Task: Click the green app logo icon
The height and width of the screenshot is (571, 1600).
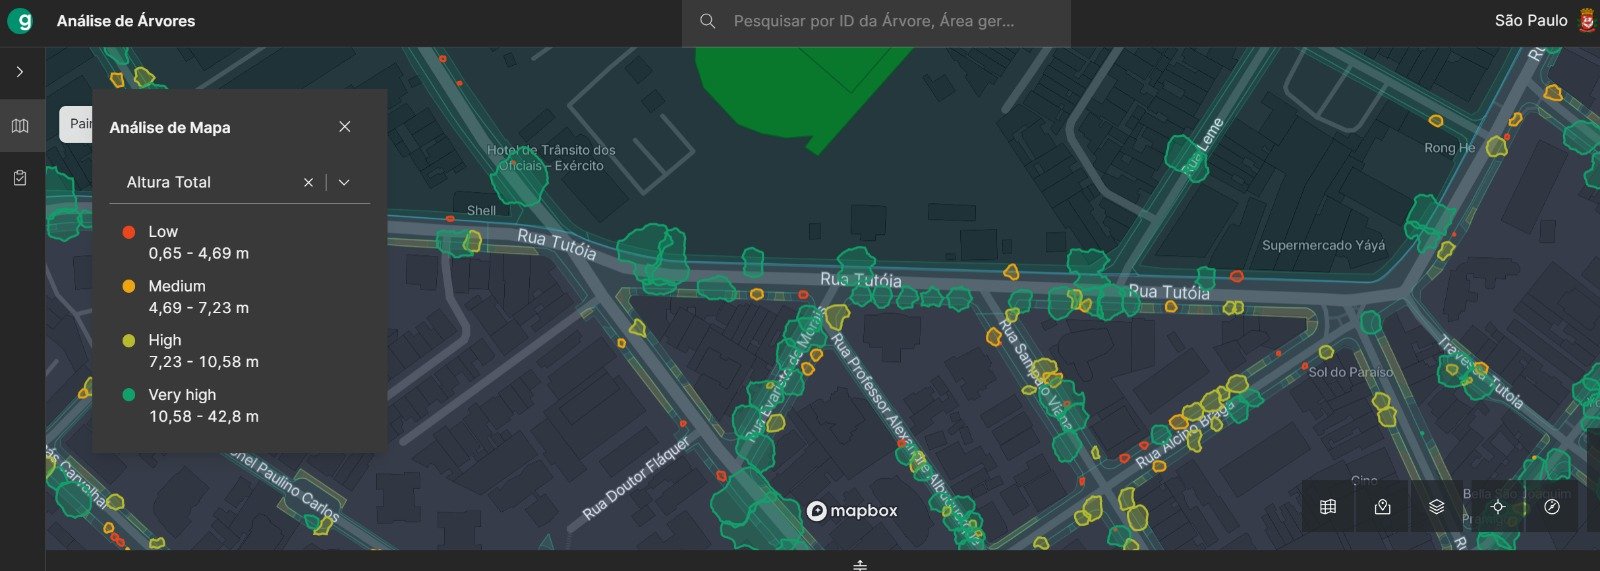Action: 20,21
